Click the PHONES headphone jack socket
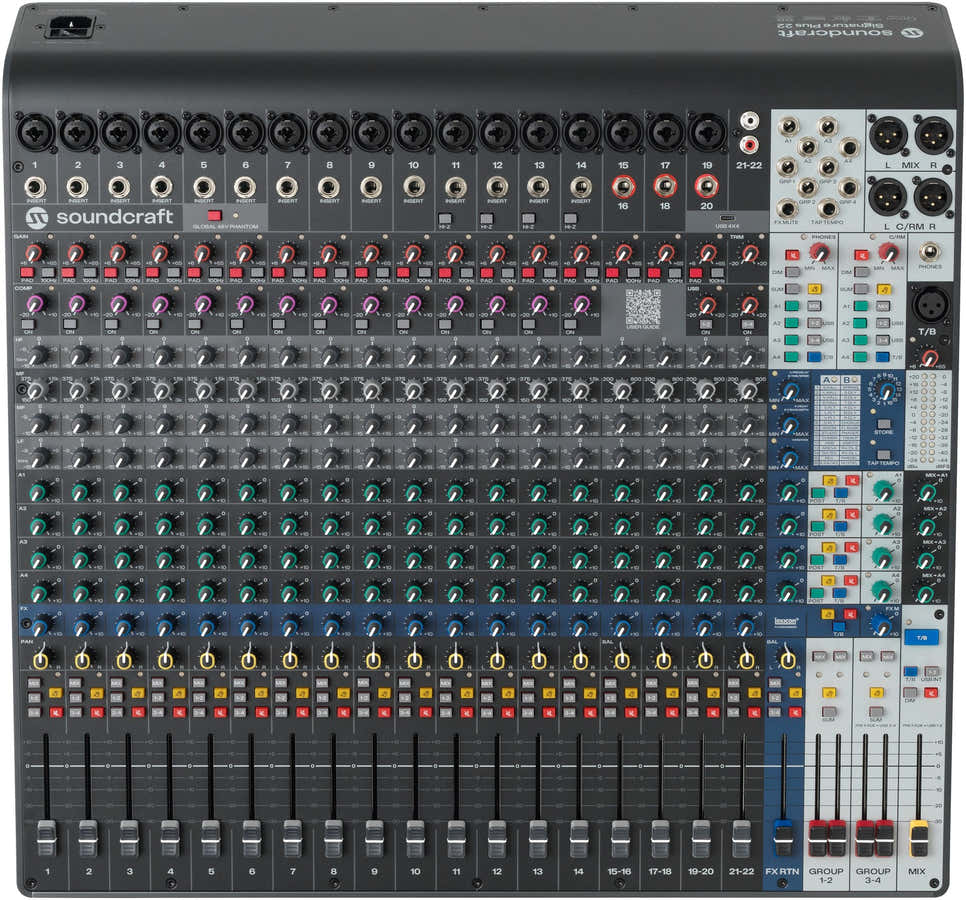Viewport: 966px width, 900px height. pyautogui.click(x=930, y=252)
